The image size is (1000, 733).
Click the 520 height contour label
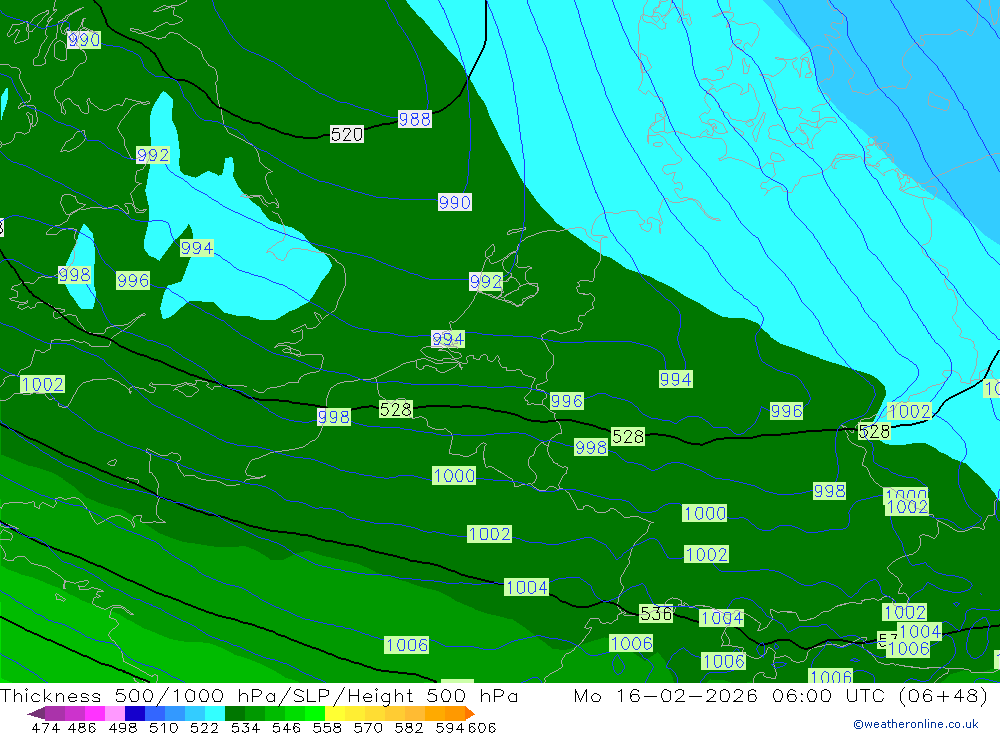tap(346, 134)
